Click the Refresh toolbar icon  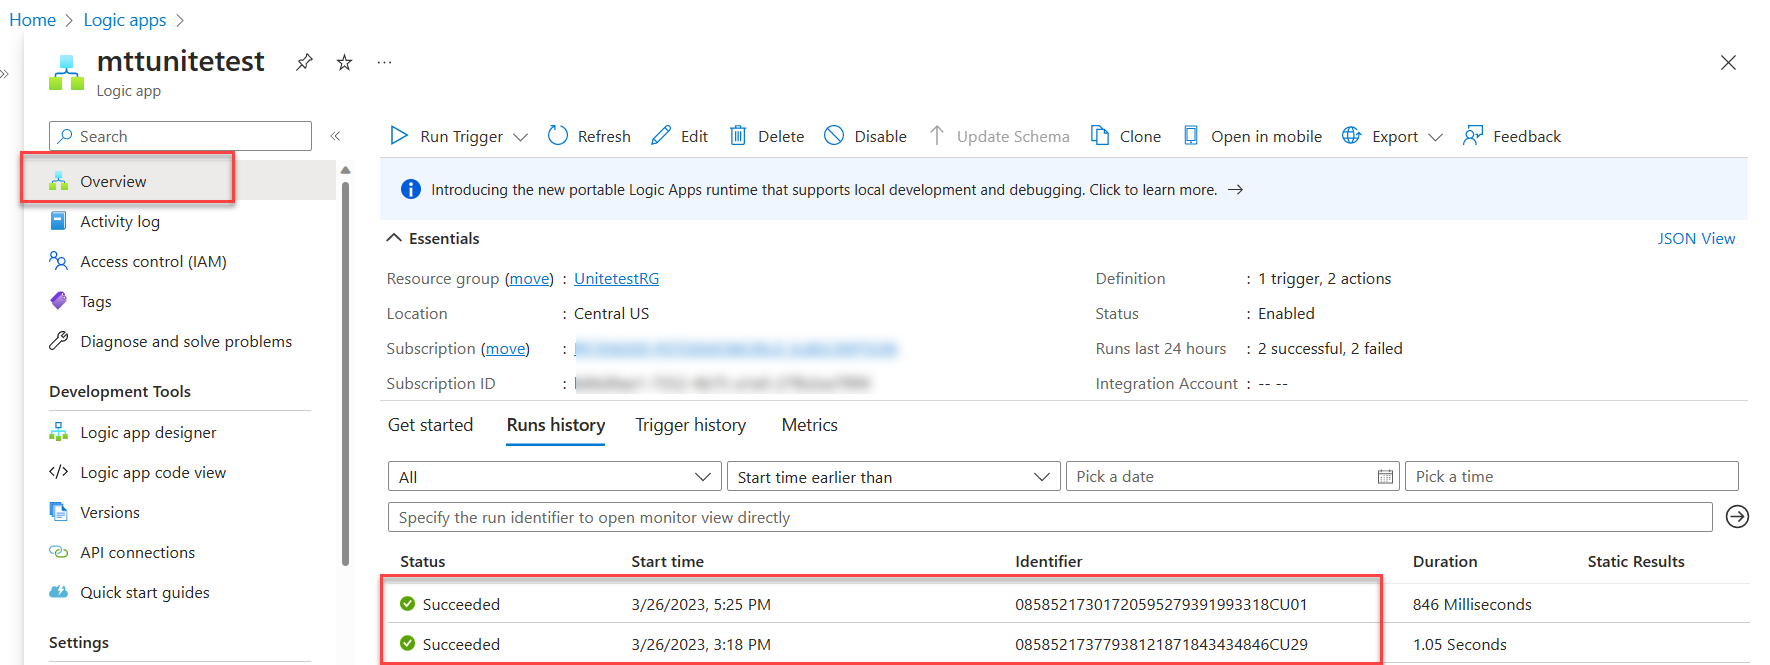click(558, 136)
